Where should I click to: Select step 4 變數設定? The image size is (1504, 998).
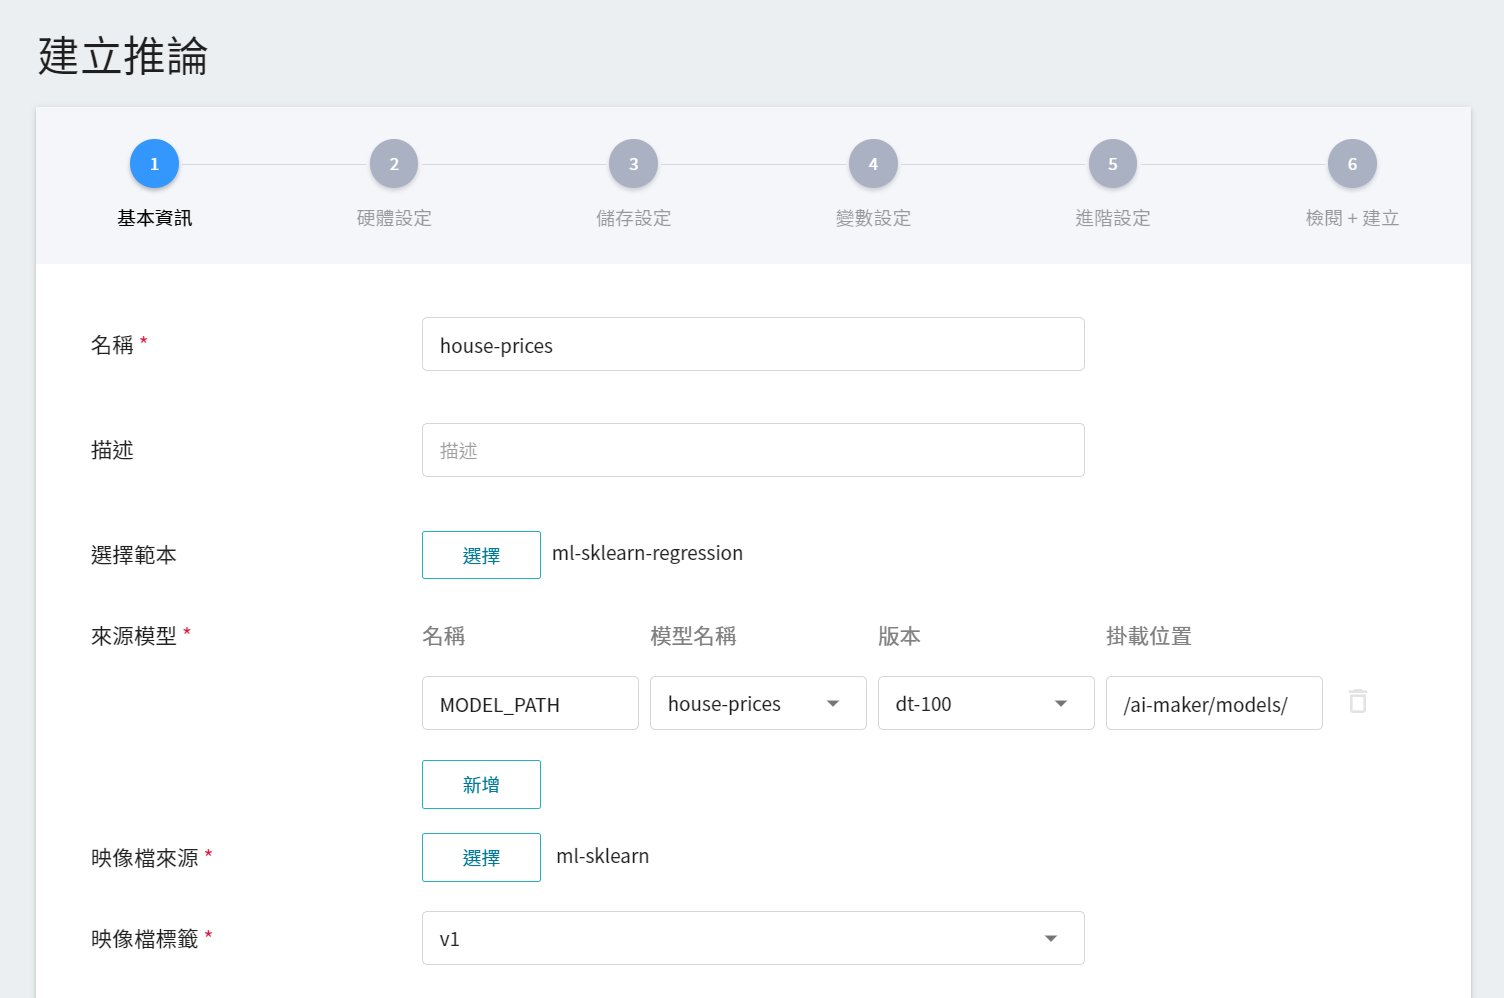point(873,164)
